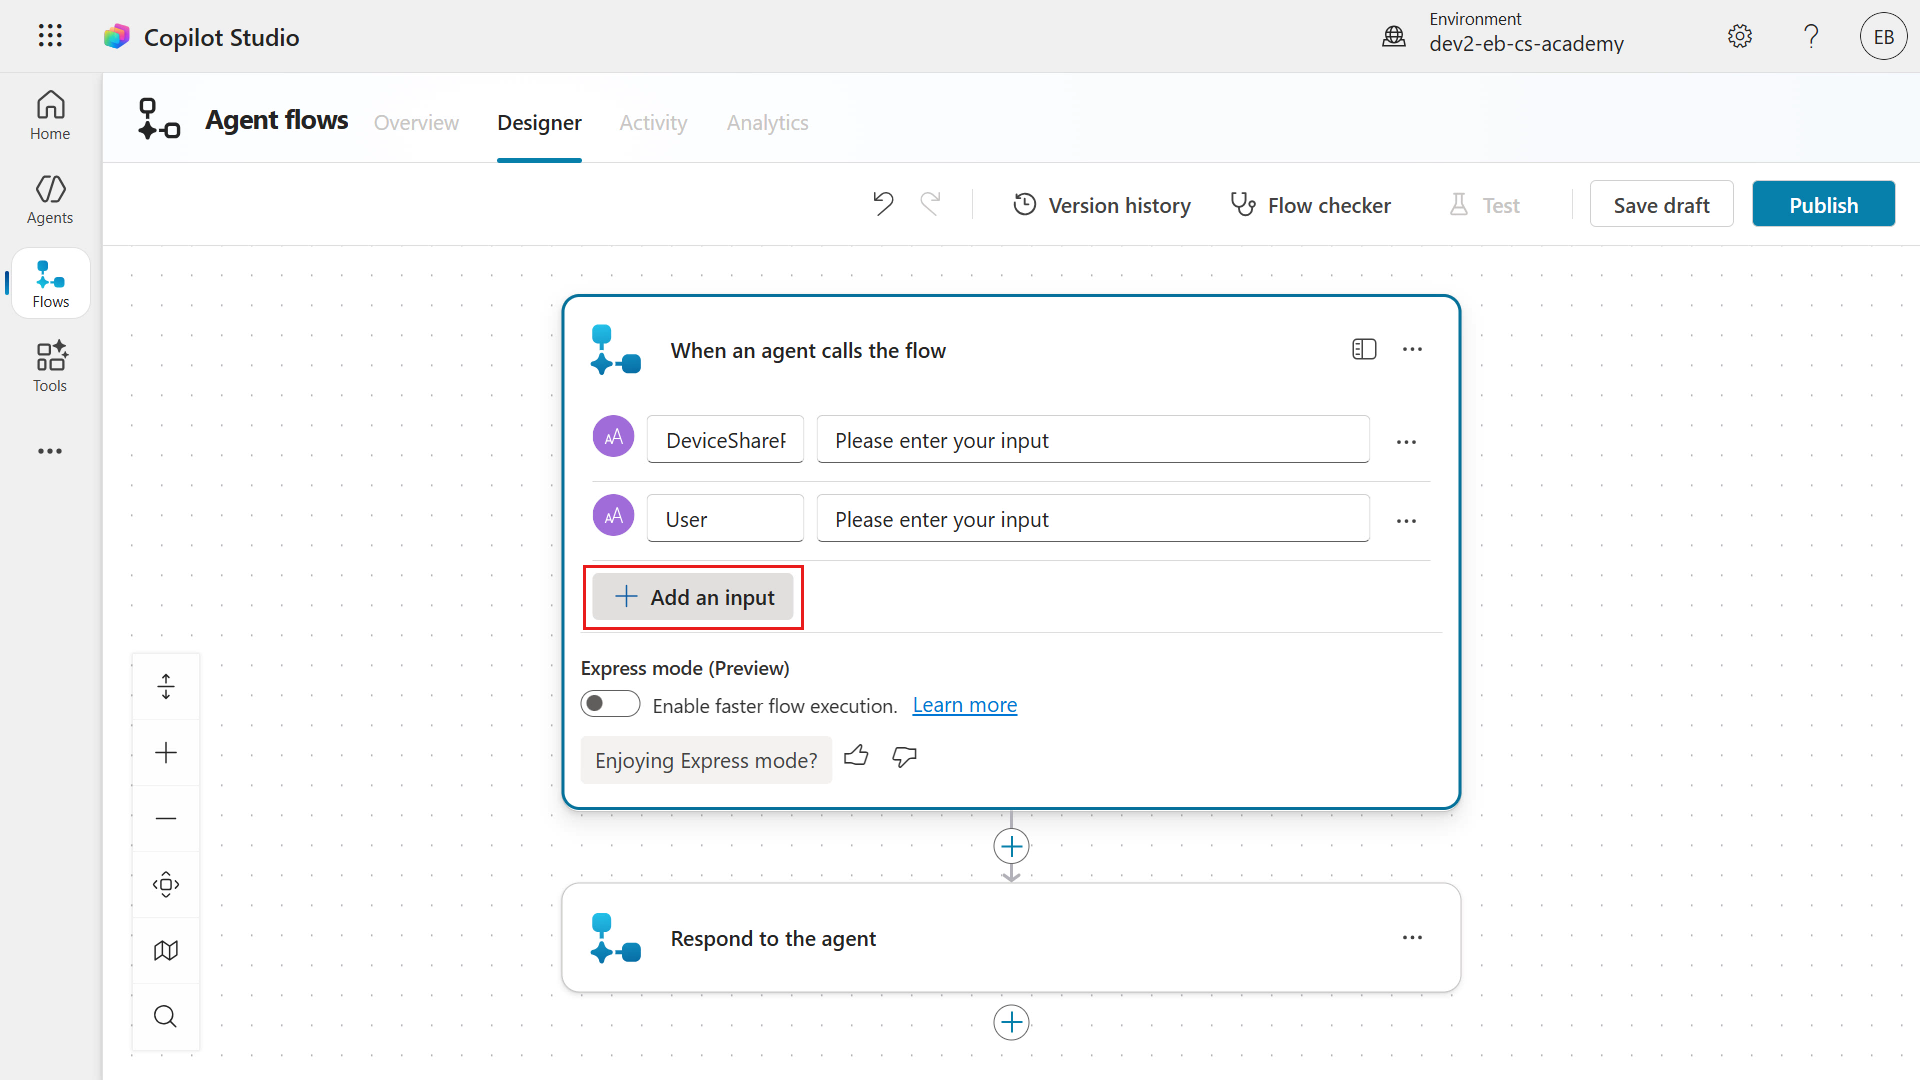1920x1080 pixels.
Task: Click the Undo arrow icon
Action: click(882, 204)
